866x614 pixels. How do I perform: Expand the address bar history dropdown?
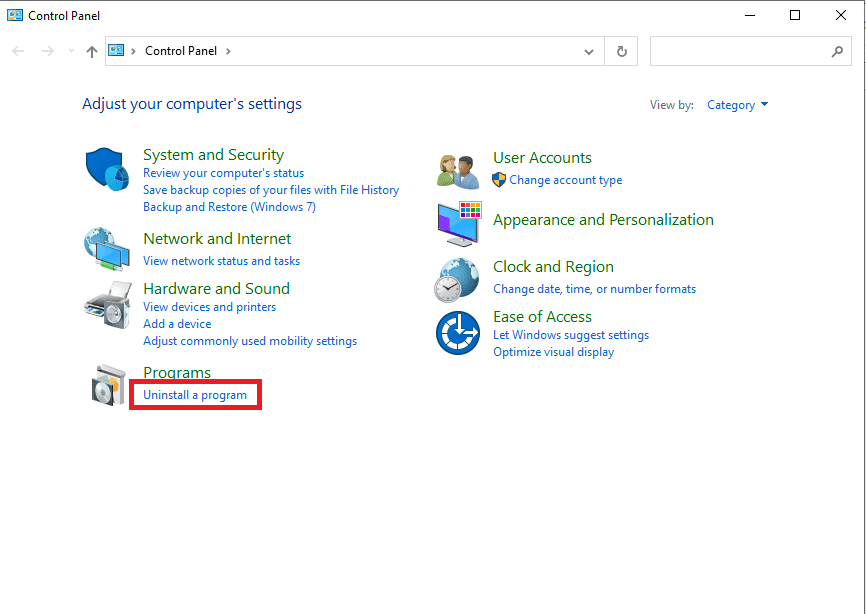coord(589,51)
